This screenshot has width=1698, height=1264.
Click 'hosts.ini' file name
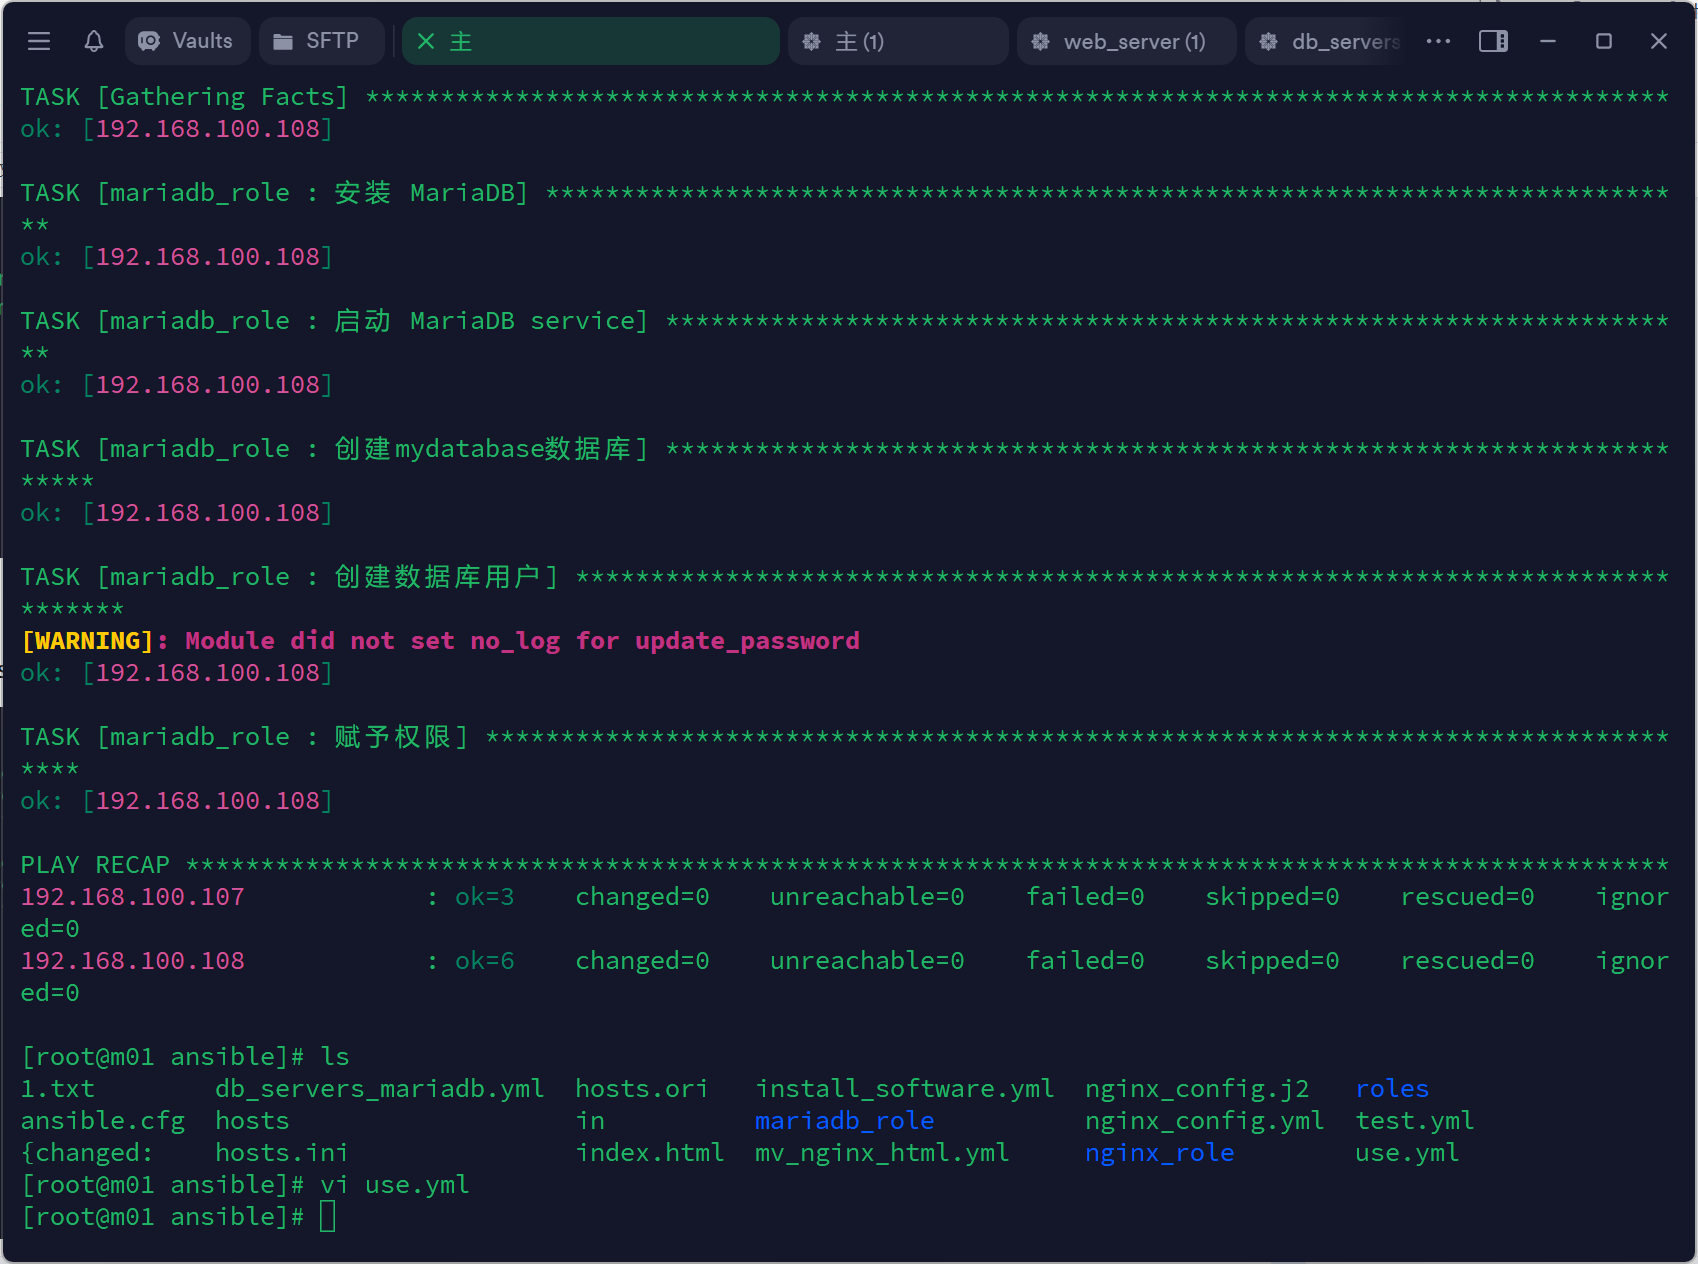pyautogui.click(x=282, y=1153)
